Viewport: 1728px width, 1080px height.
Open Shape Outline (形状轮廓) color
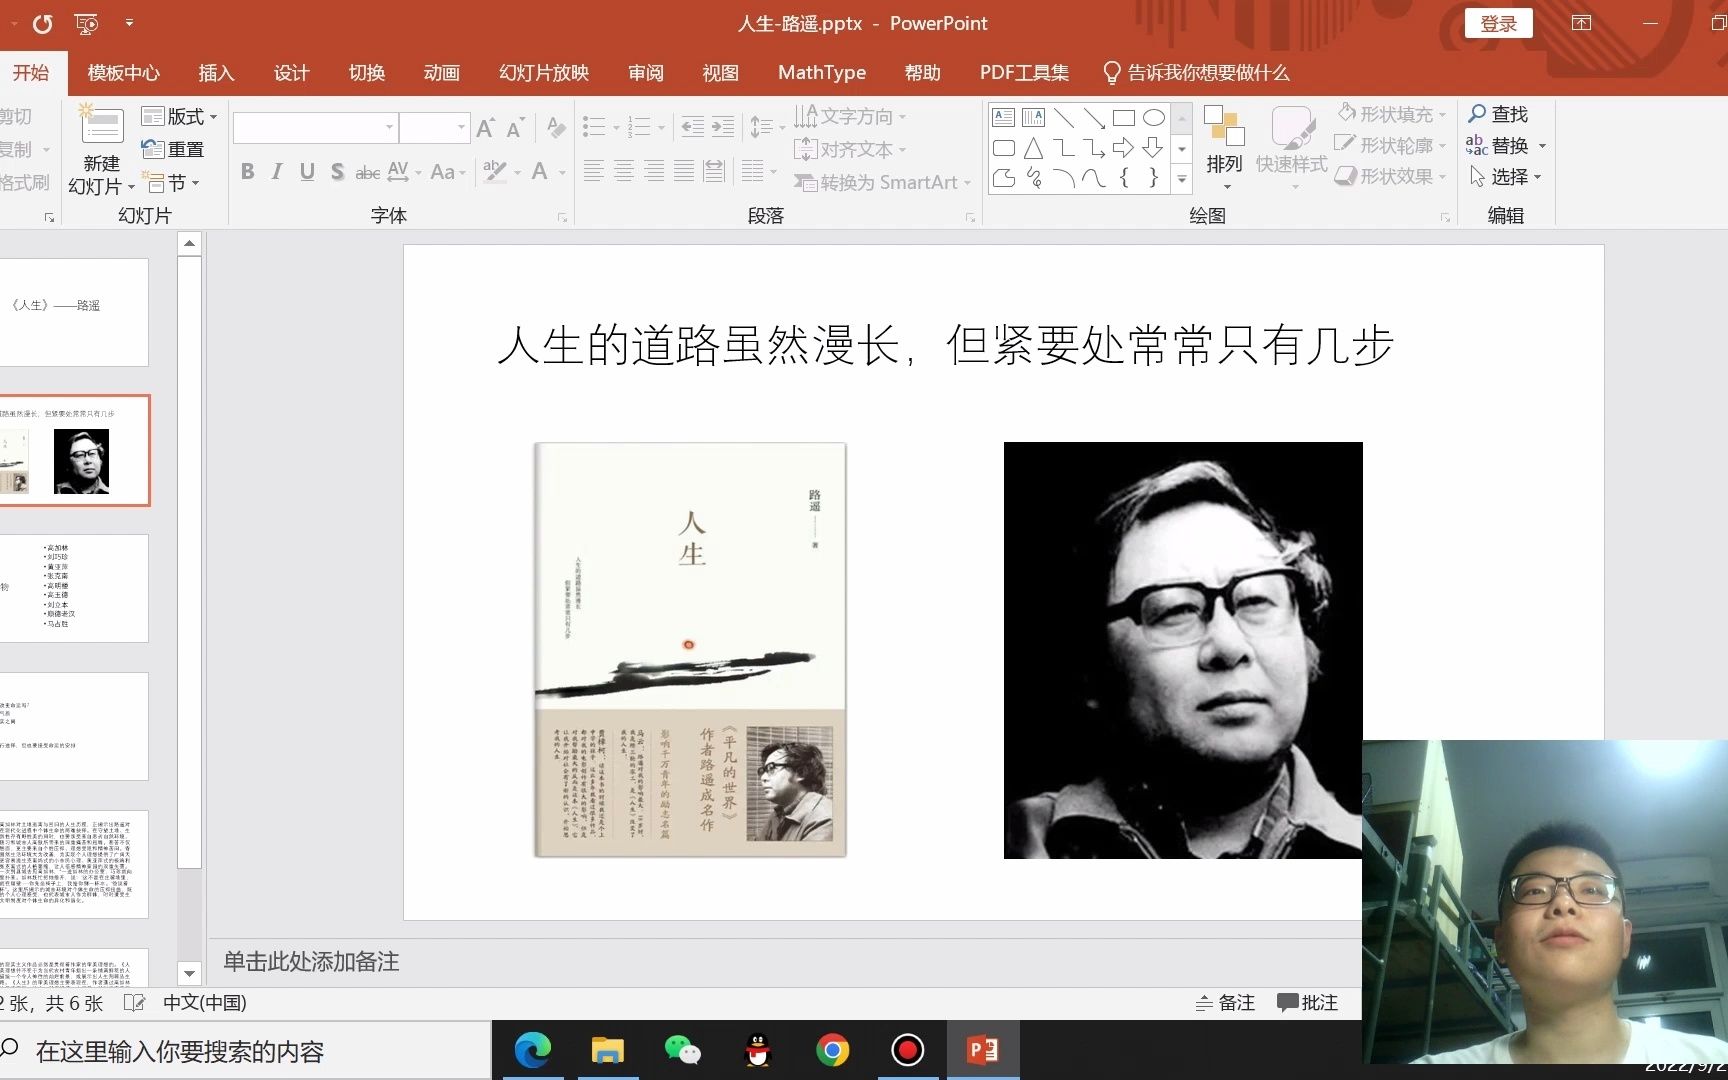click(x=1392, y=145)
